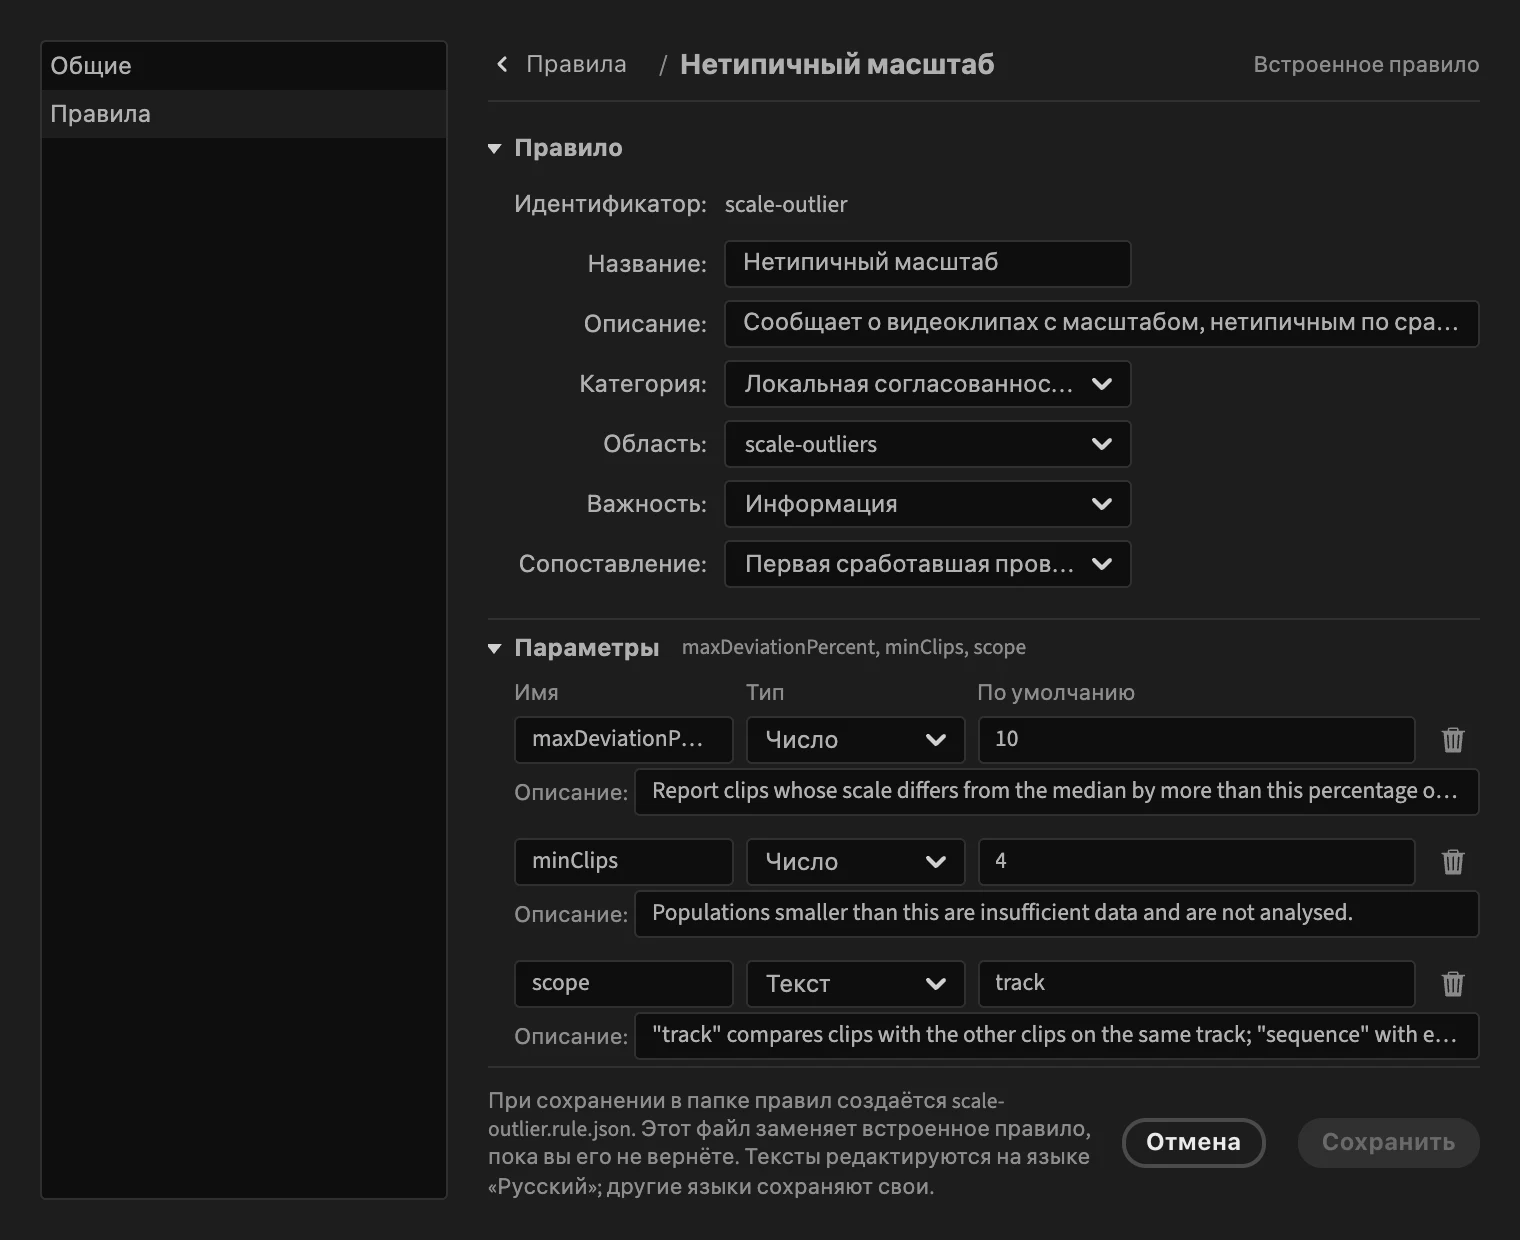Edit description starting Report clips whose scale
This screenshot has width=1520, height=1240.
pos(1057,792)
